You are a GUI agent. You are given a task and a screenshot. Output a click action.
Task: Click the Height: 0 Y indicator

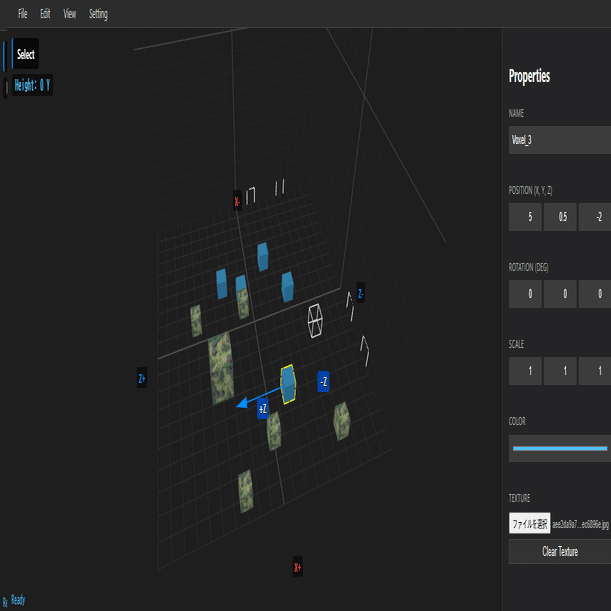[32, 85]
